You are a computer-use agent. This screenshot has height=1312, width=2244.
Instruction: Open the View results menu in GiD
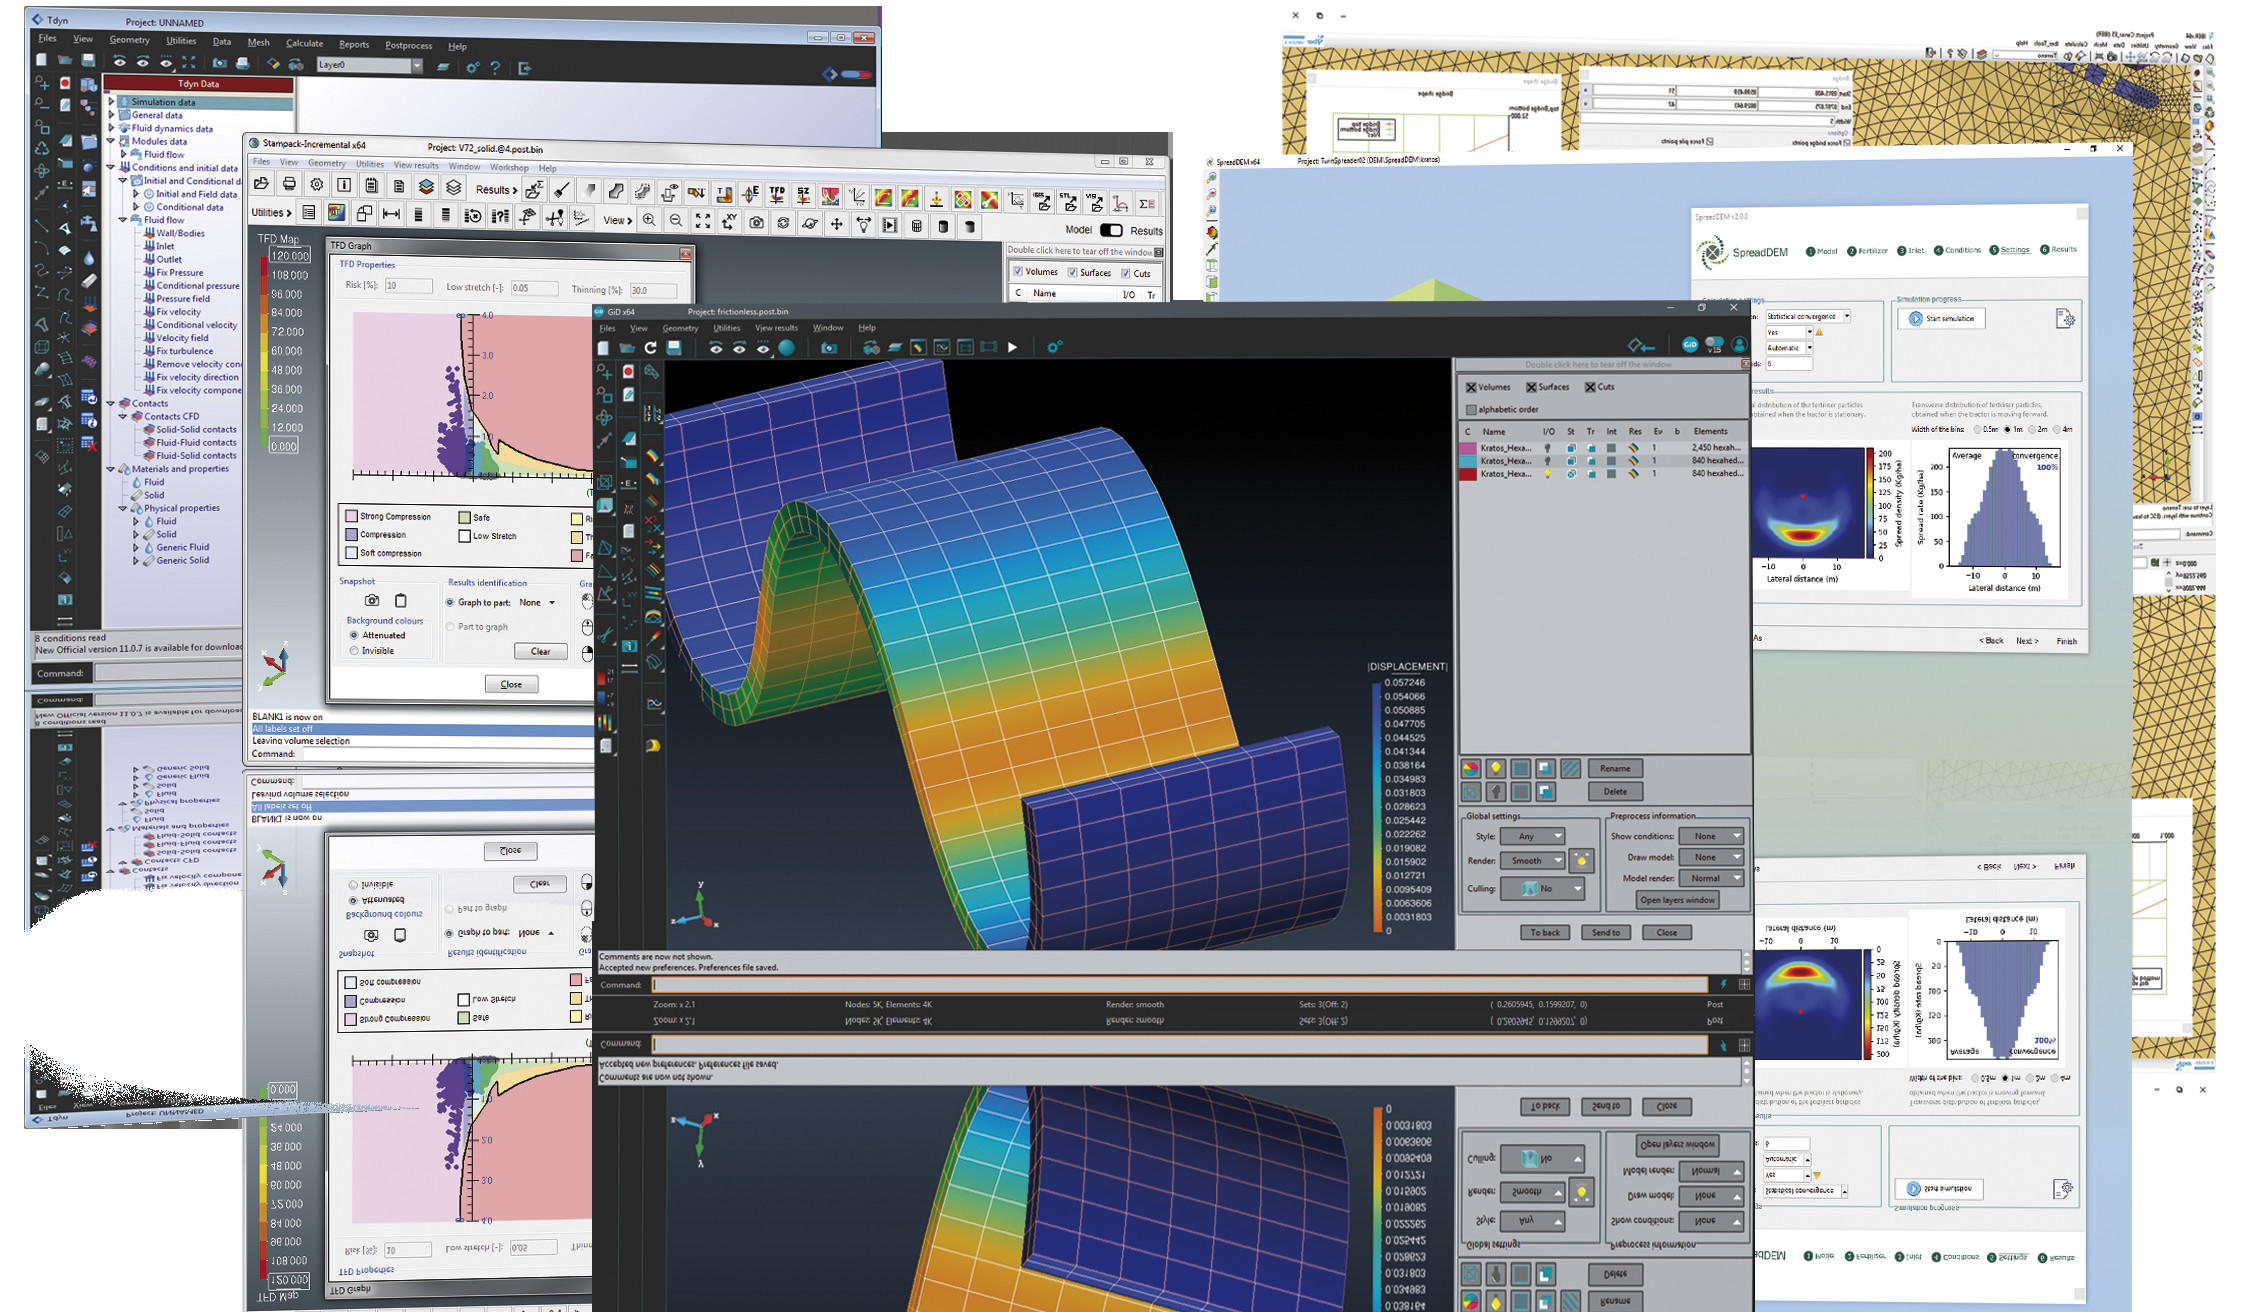click(776, 328)
